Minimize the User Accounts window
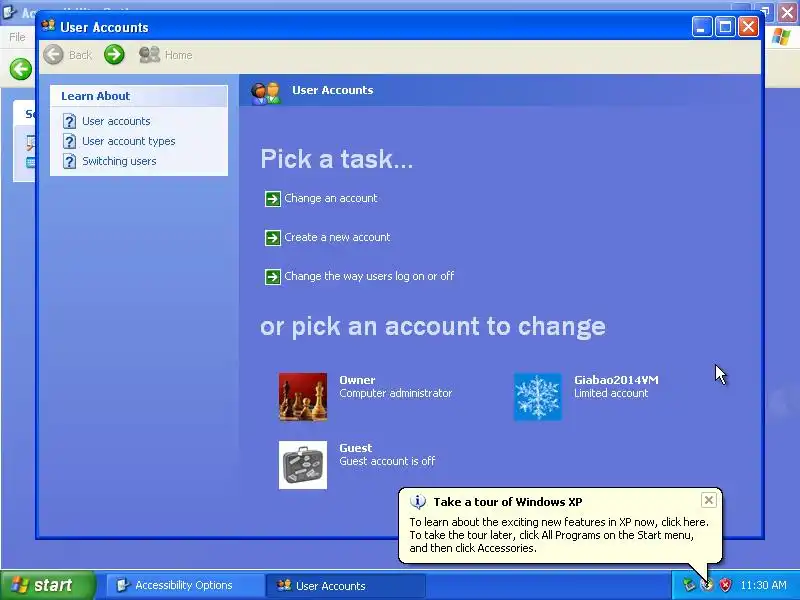800x600 pixels. (702, 27)
